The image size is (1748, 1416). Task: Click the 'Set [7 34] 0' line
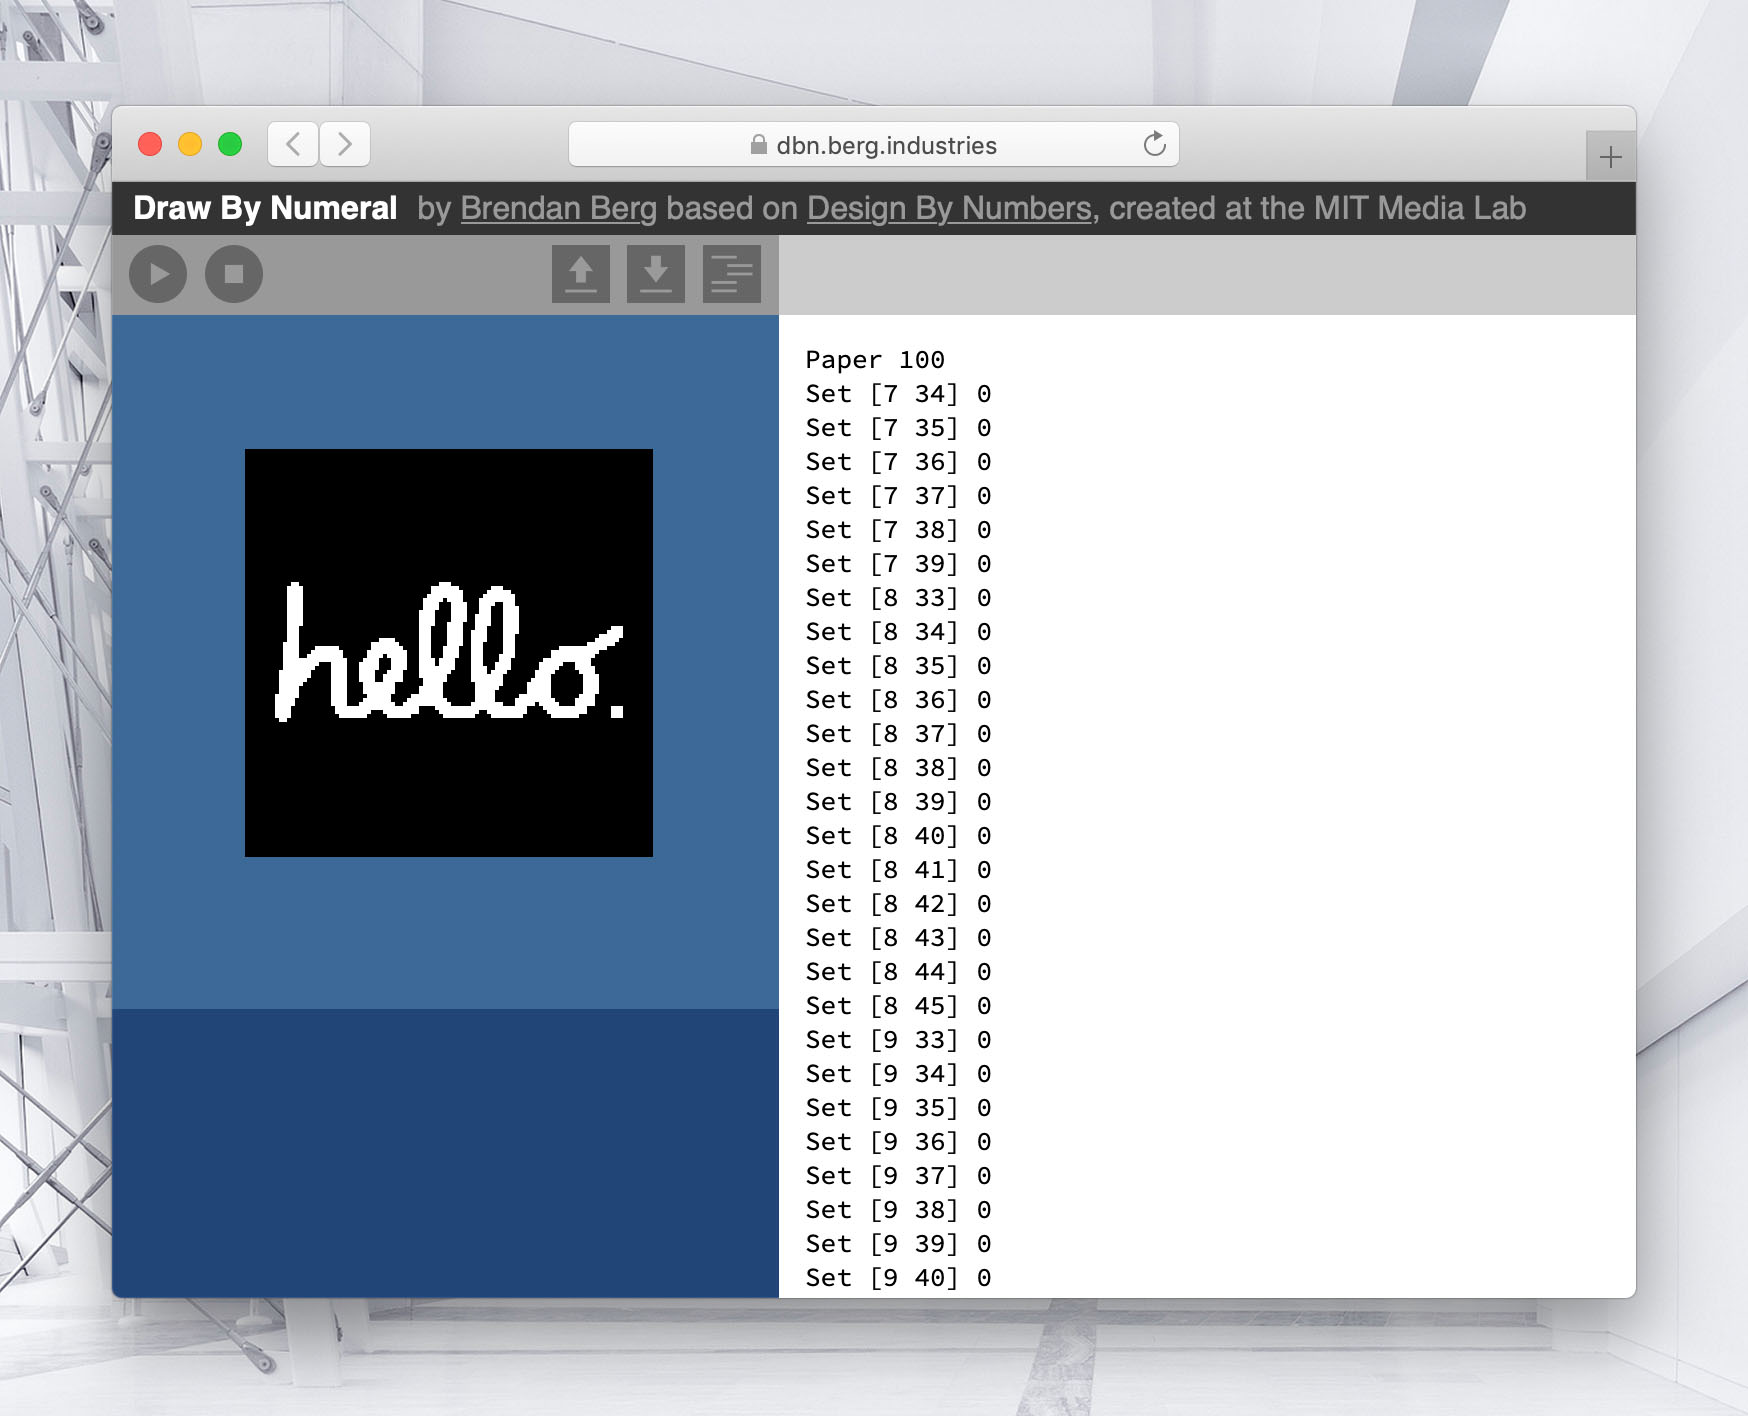pos(899,394)
